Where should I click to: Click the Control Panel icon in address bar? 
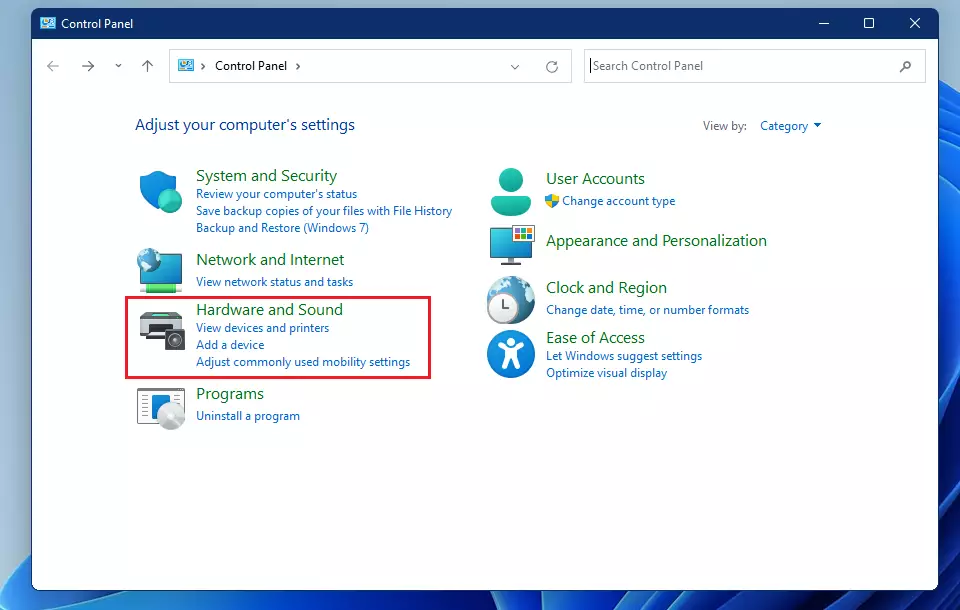(186, 65)
